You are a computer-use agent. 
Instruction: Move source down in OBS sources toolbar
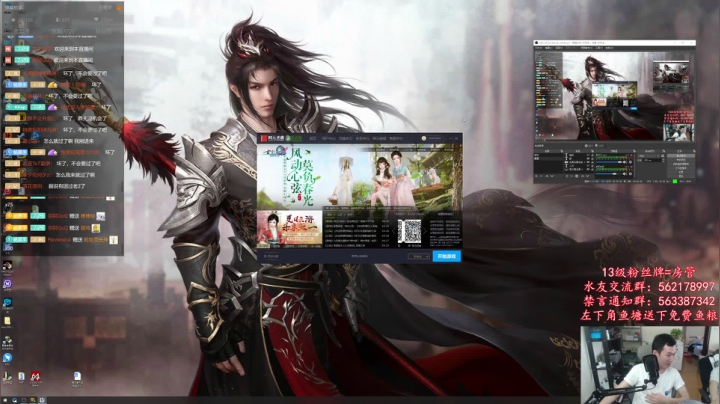(x=587, y=176)
